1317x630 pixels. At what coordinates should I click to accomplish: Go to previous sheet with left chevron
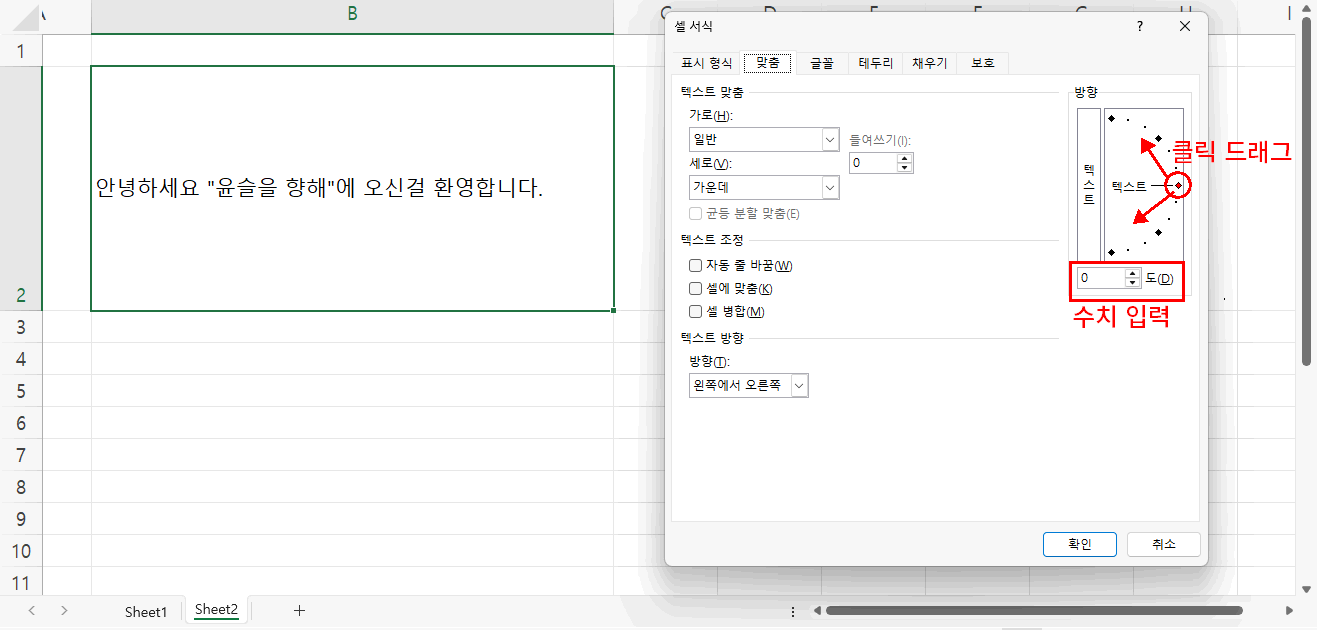32,610
